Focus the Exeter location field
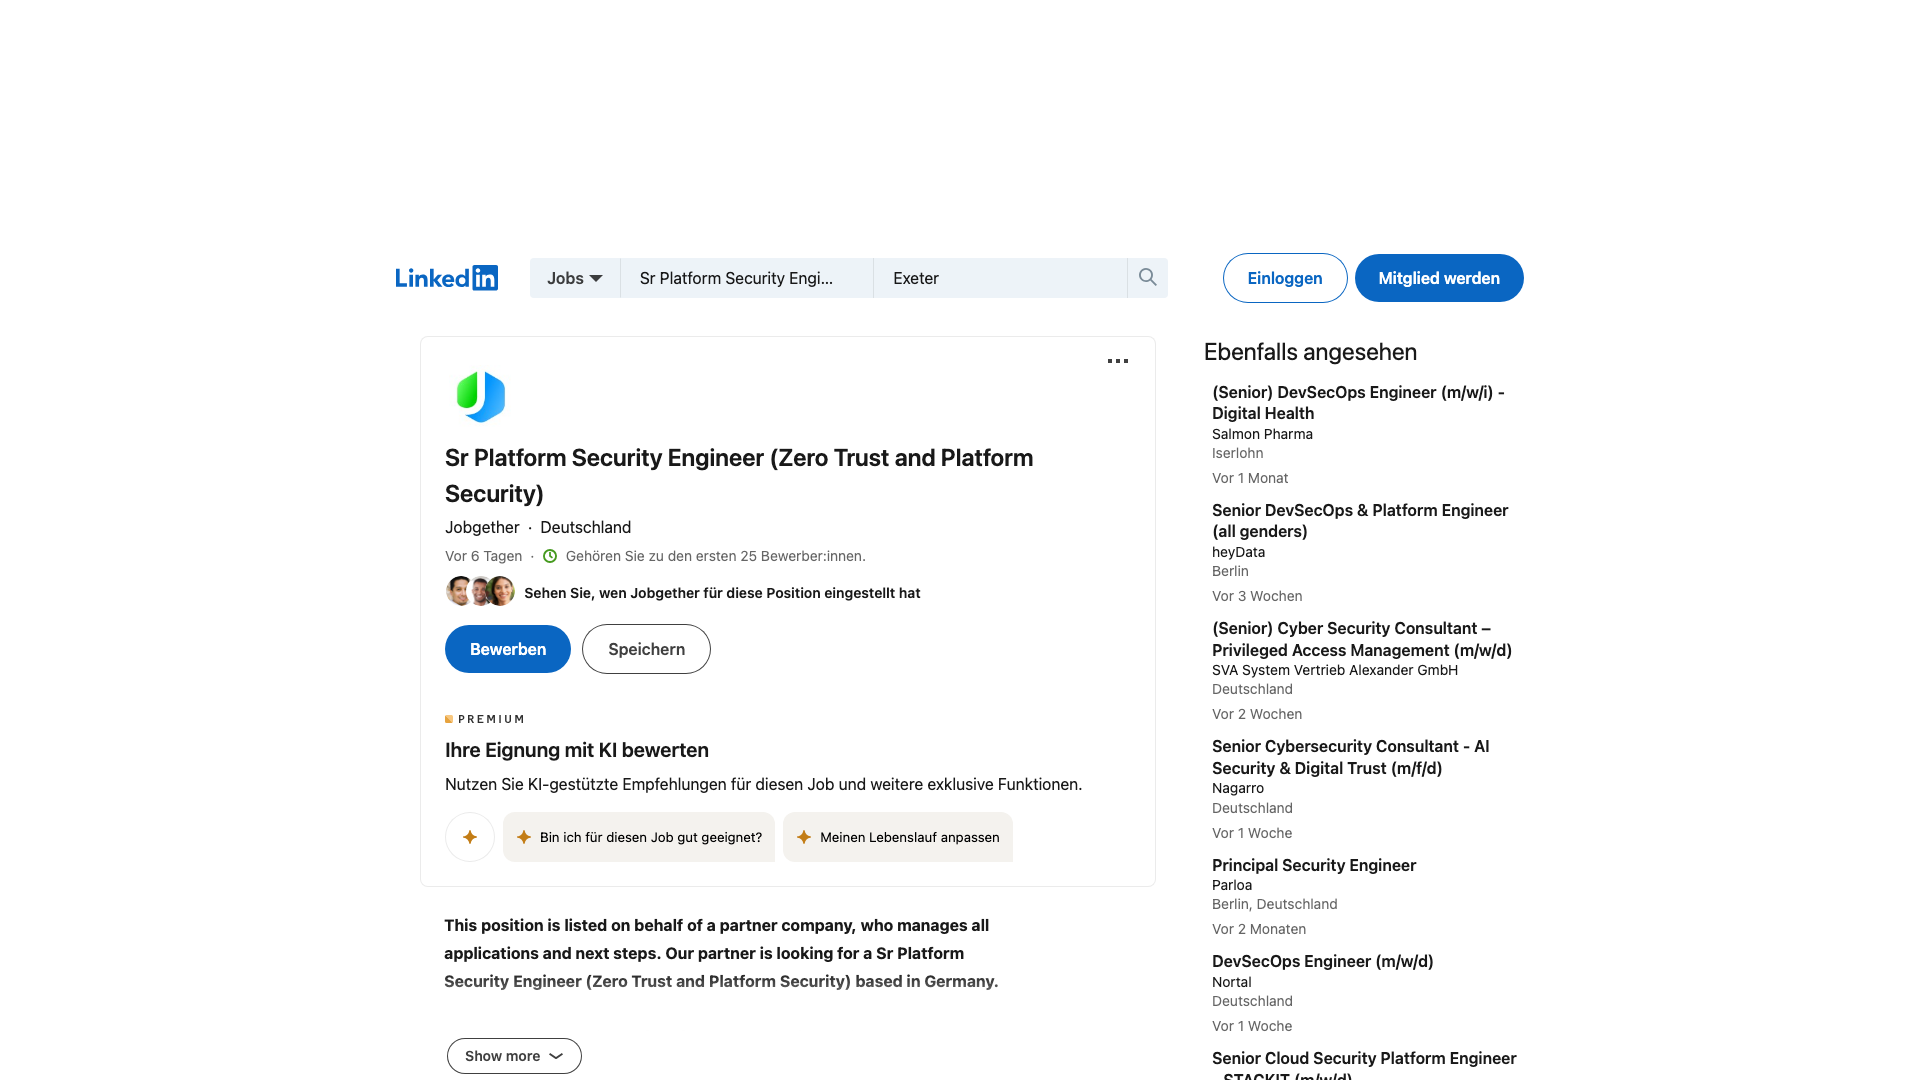 tap(1000, 278)
